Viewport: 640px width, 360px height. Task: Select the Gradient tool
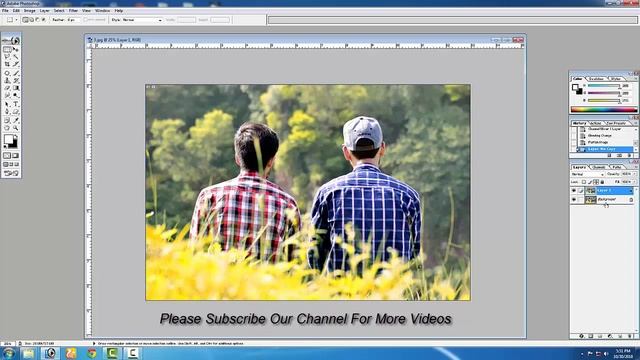pos(16,87)
